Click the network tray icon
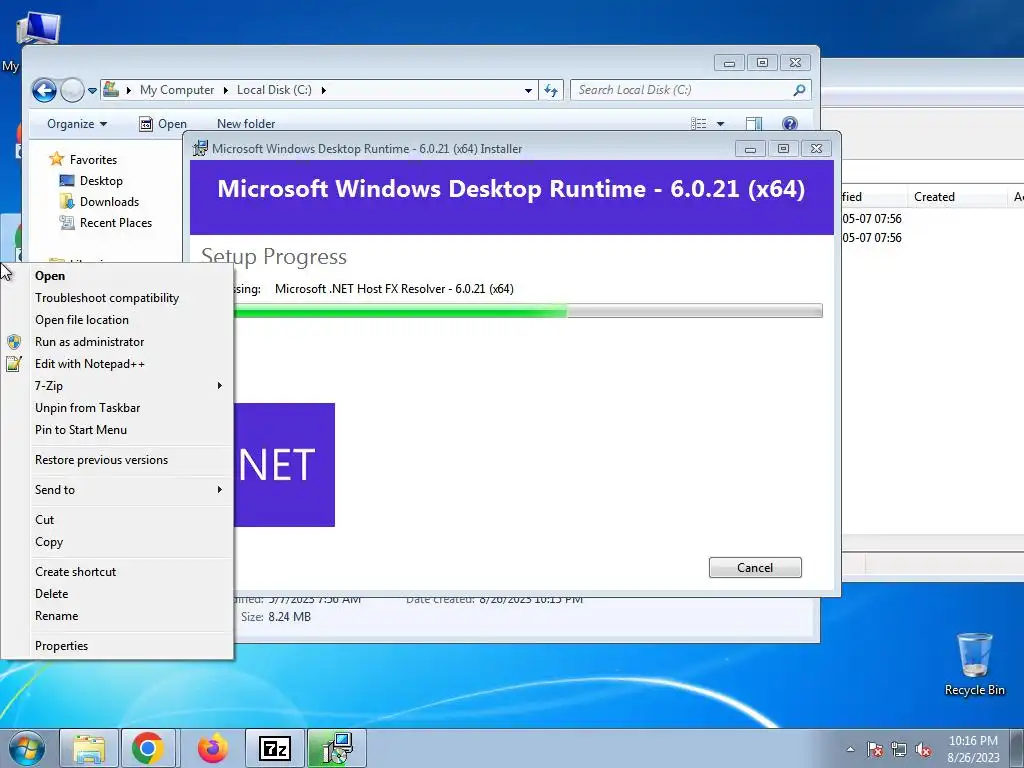Viewport: 1024px width, 768px height. pos(899,749)
